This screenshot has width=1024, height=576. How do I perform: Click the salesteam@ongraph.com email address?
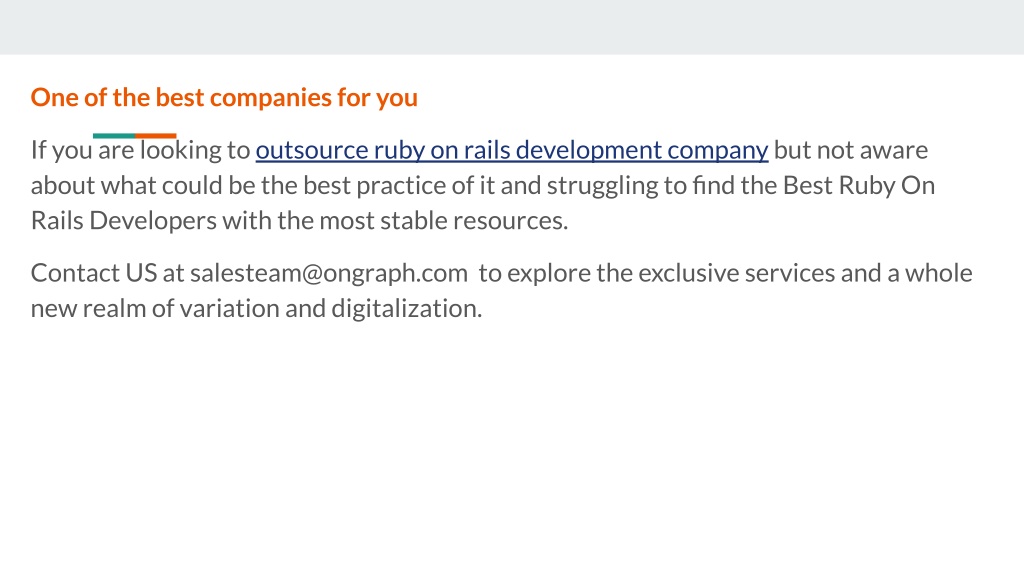328,274
